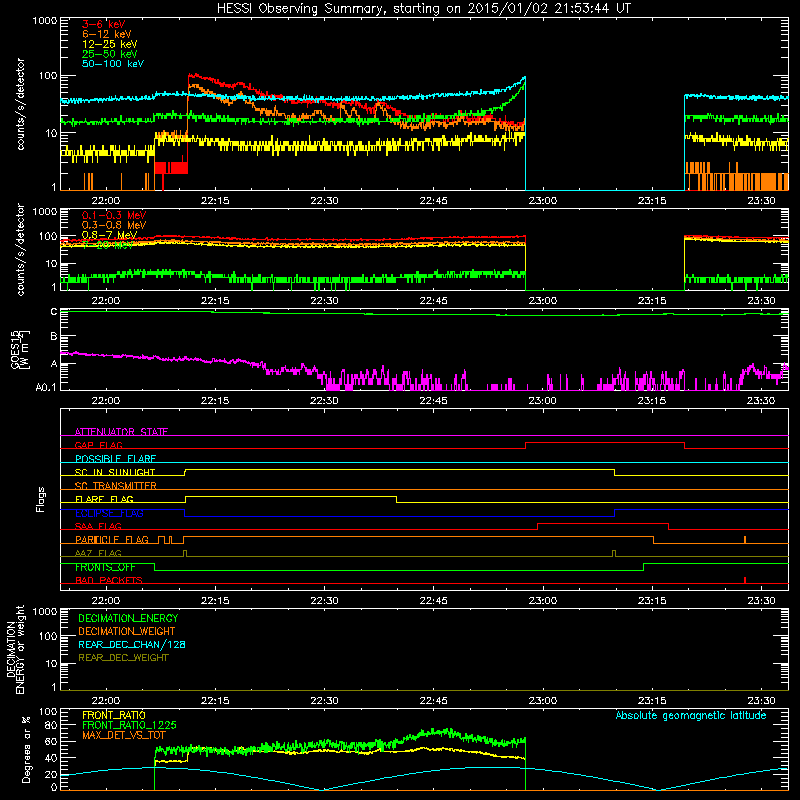Click the yellow 12-25 keV legend label

click(109, 44)
